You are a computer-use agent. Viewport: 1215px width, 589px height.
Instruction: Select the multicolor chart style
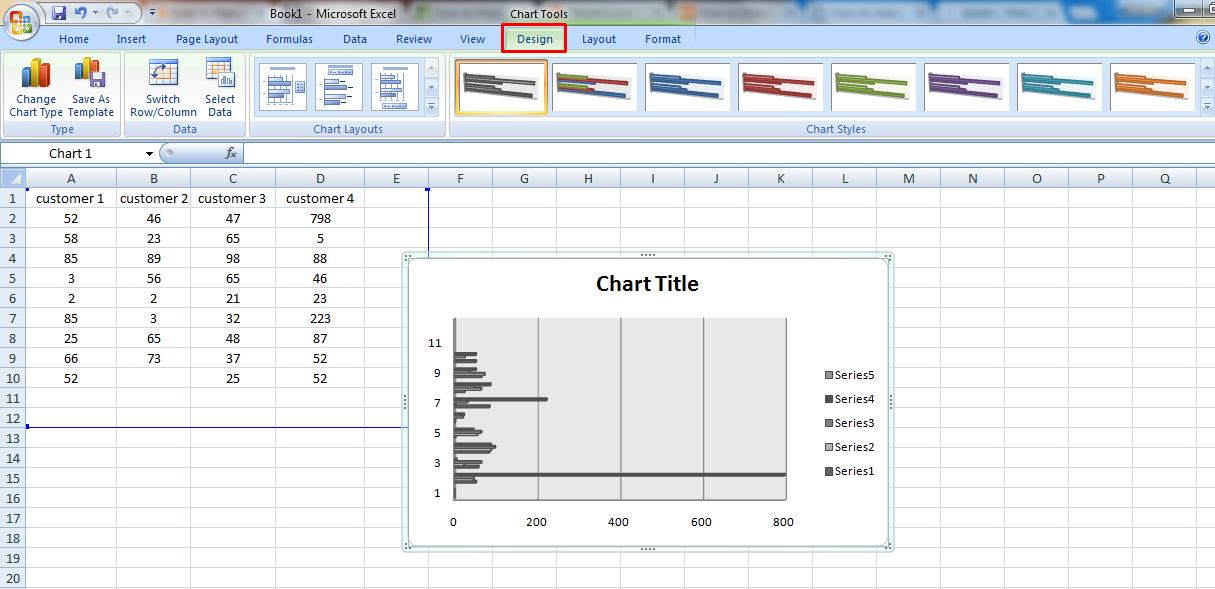595,87
